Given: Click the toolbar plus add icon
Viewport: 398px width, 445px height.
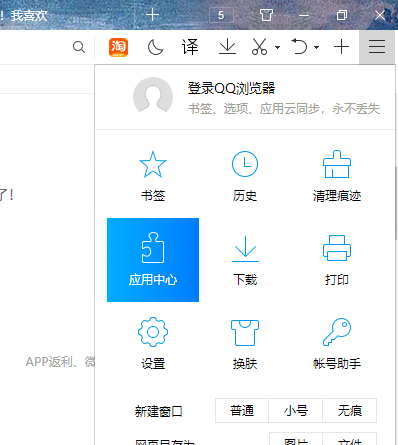Looking at the screenshot, I should pyautogui.click(x=342, y=47).
